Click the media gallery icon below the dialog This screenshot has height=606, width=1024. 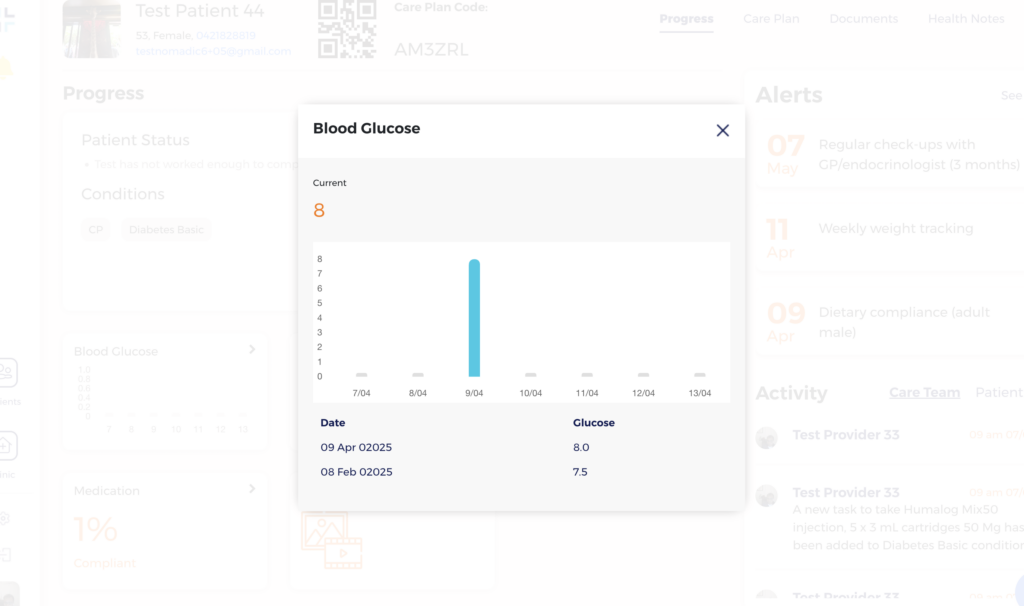[331, 540]
